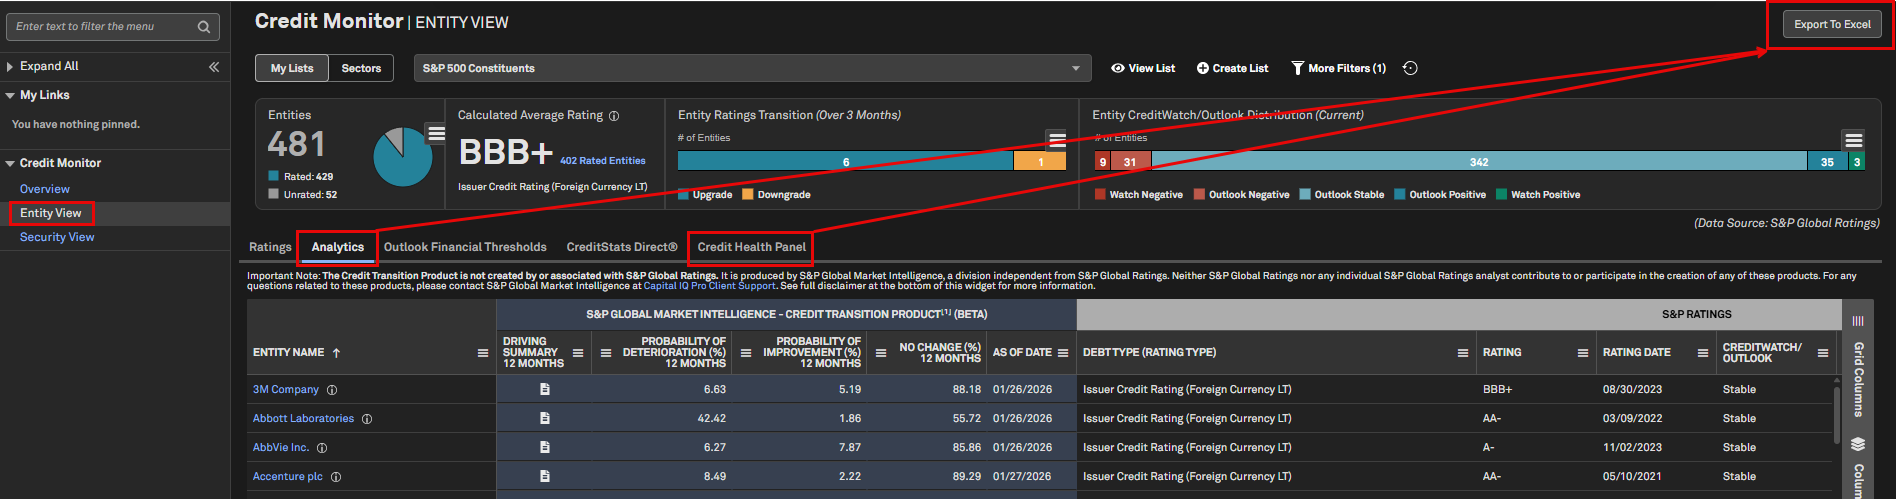Click info icon next to AbbVie Inc.
The image size is (1896, 499).
point(322,448)
